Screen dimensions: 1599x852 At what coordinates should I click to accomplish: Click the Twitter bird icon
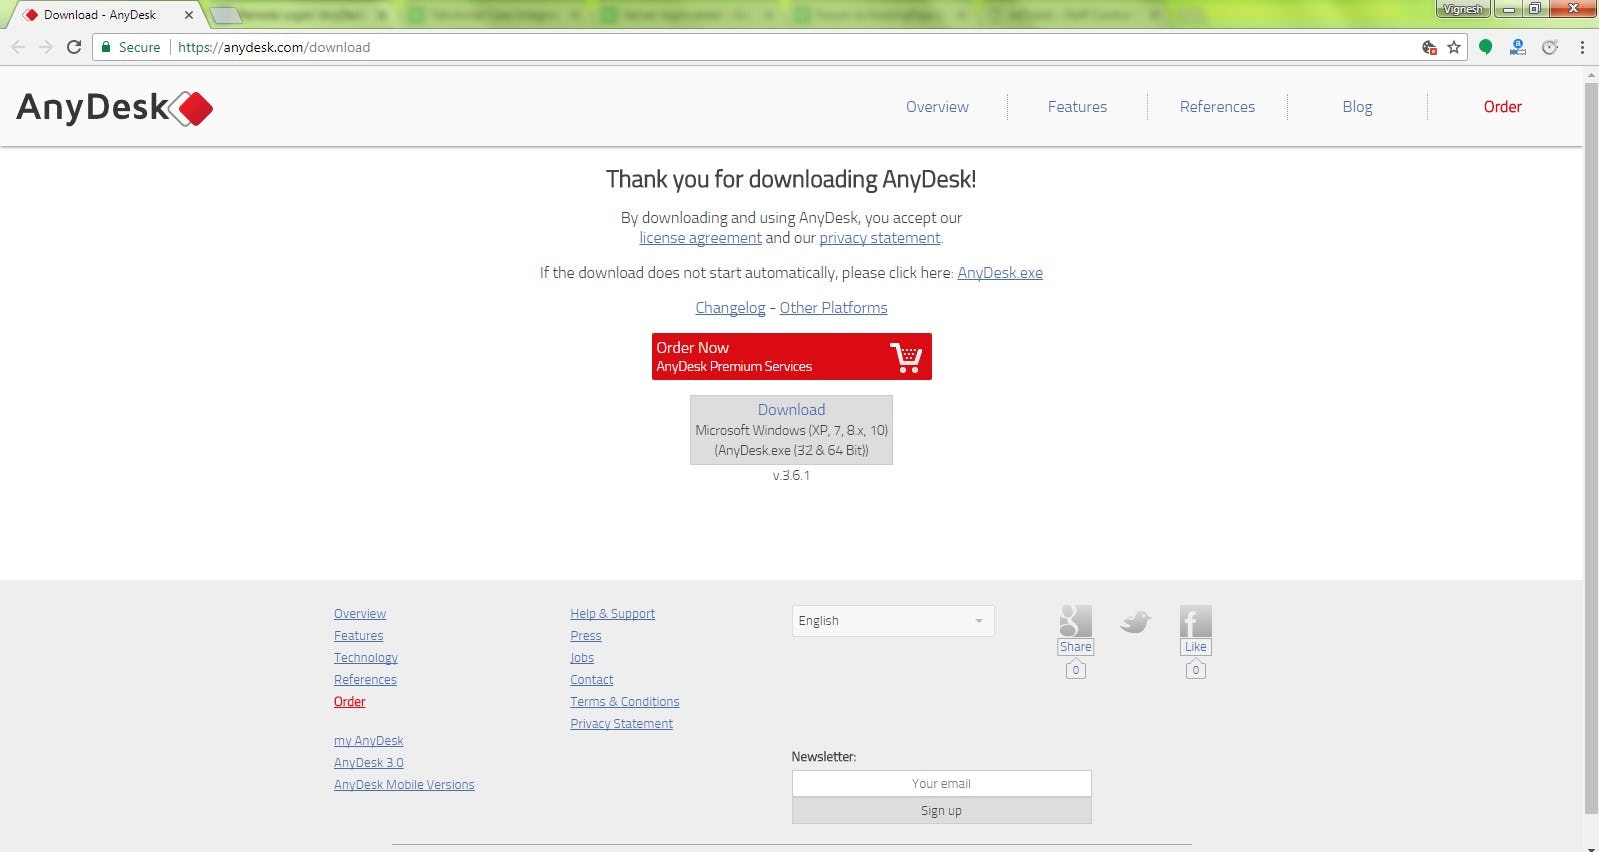coord(1135,622)
